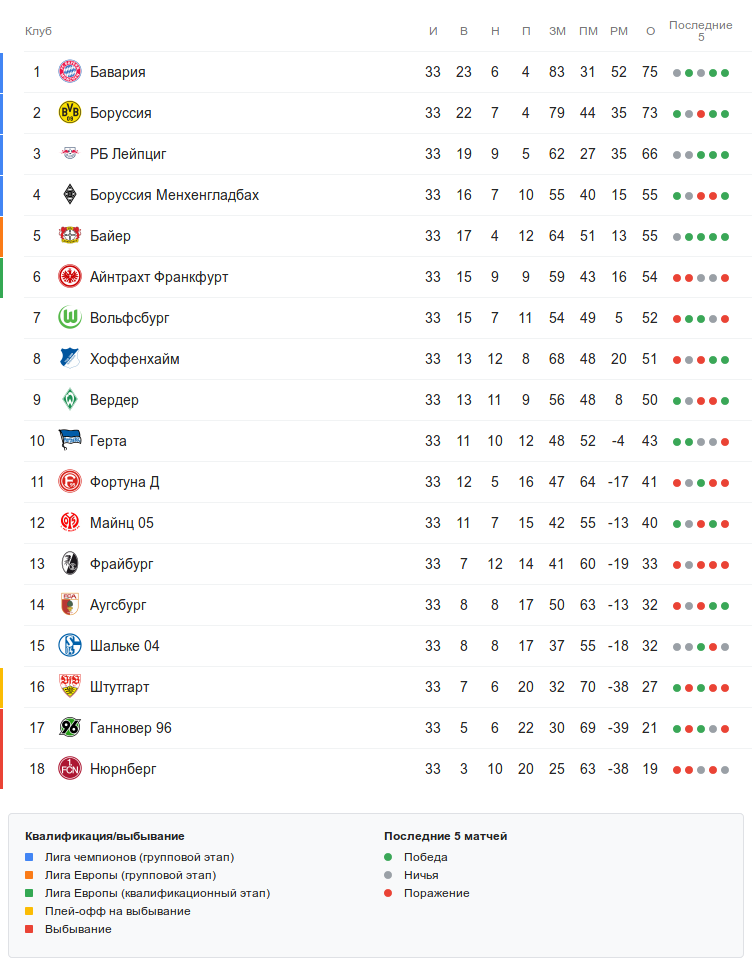The width and height of the screenshot is (752, 966).
Task: Click the green Победа legend dot
Action: (x=388, y=857)
